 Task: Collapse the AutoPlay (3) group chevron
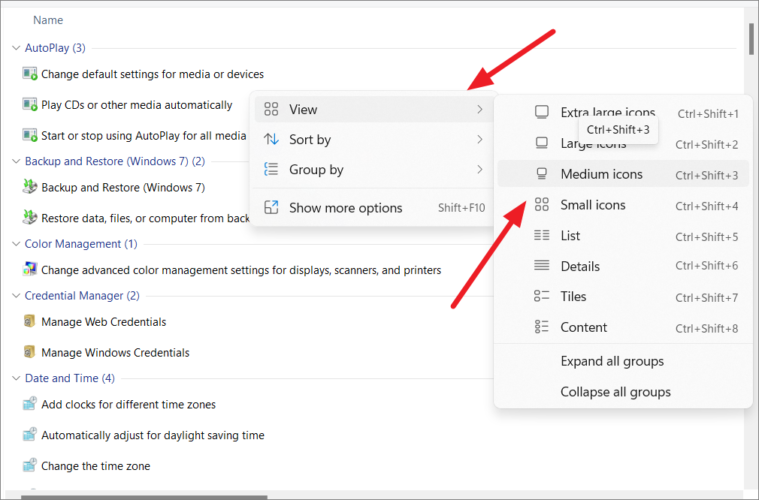pos(16,48)
